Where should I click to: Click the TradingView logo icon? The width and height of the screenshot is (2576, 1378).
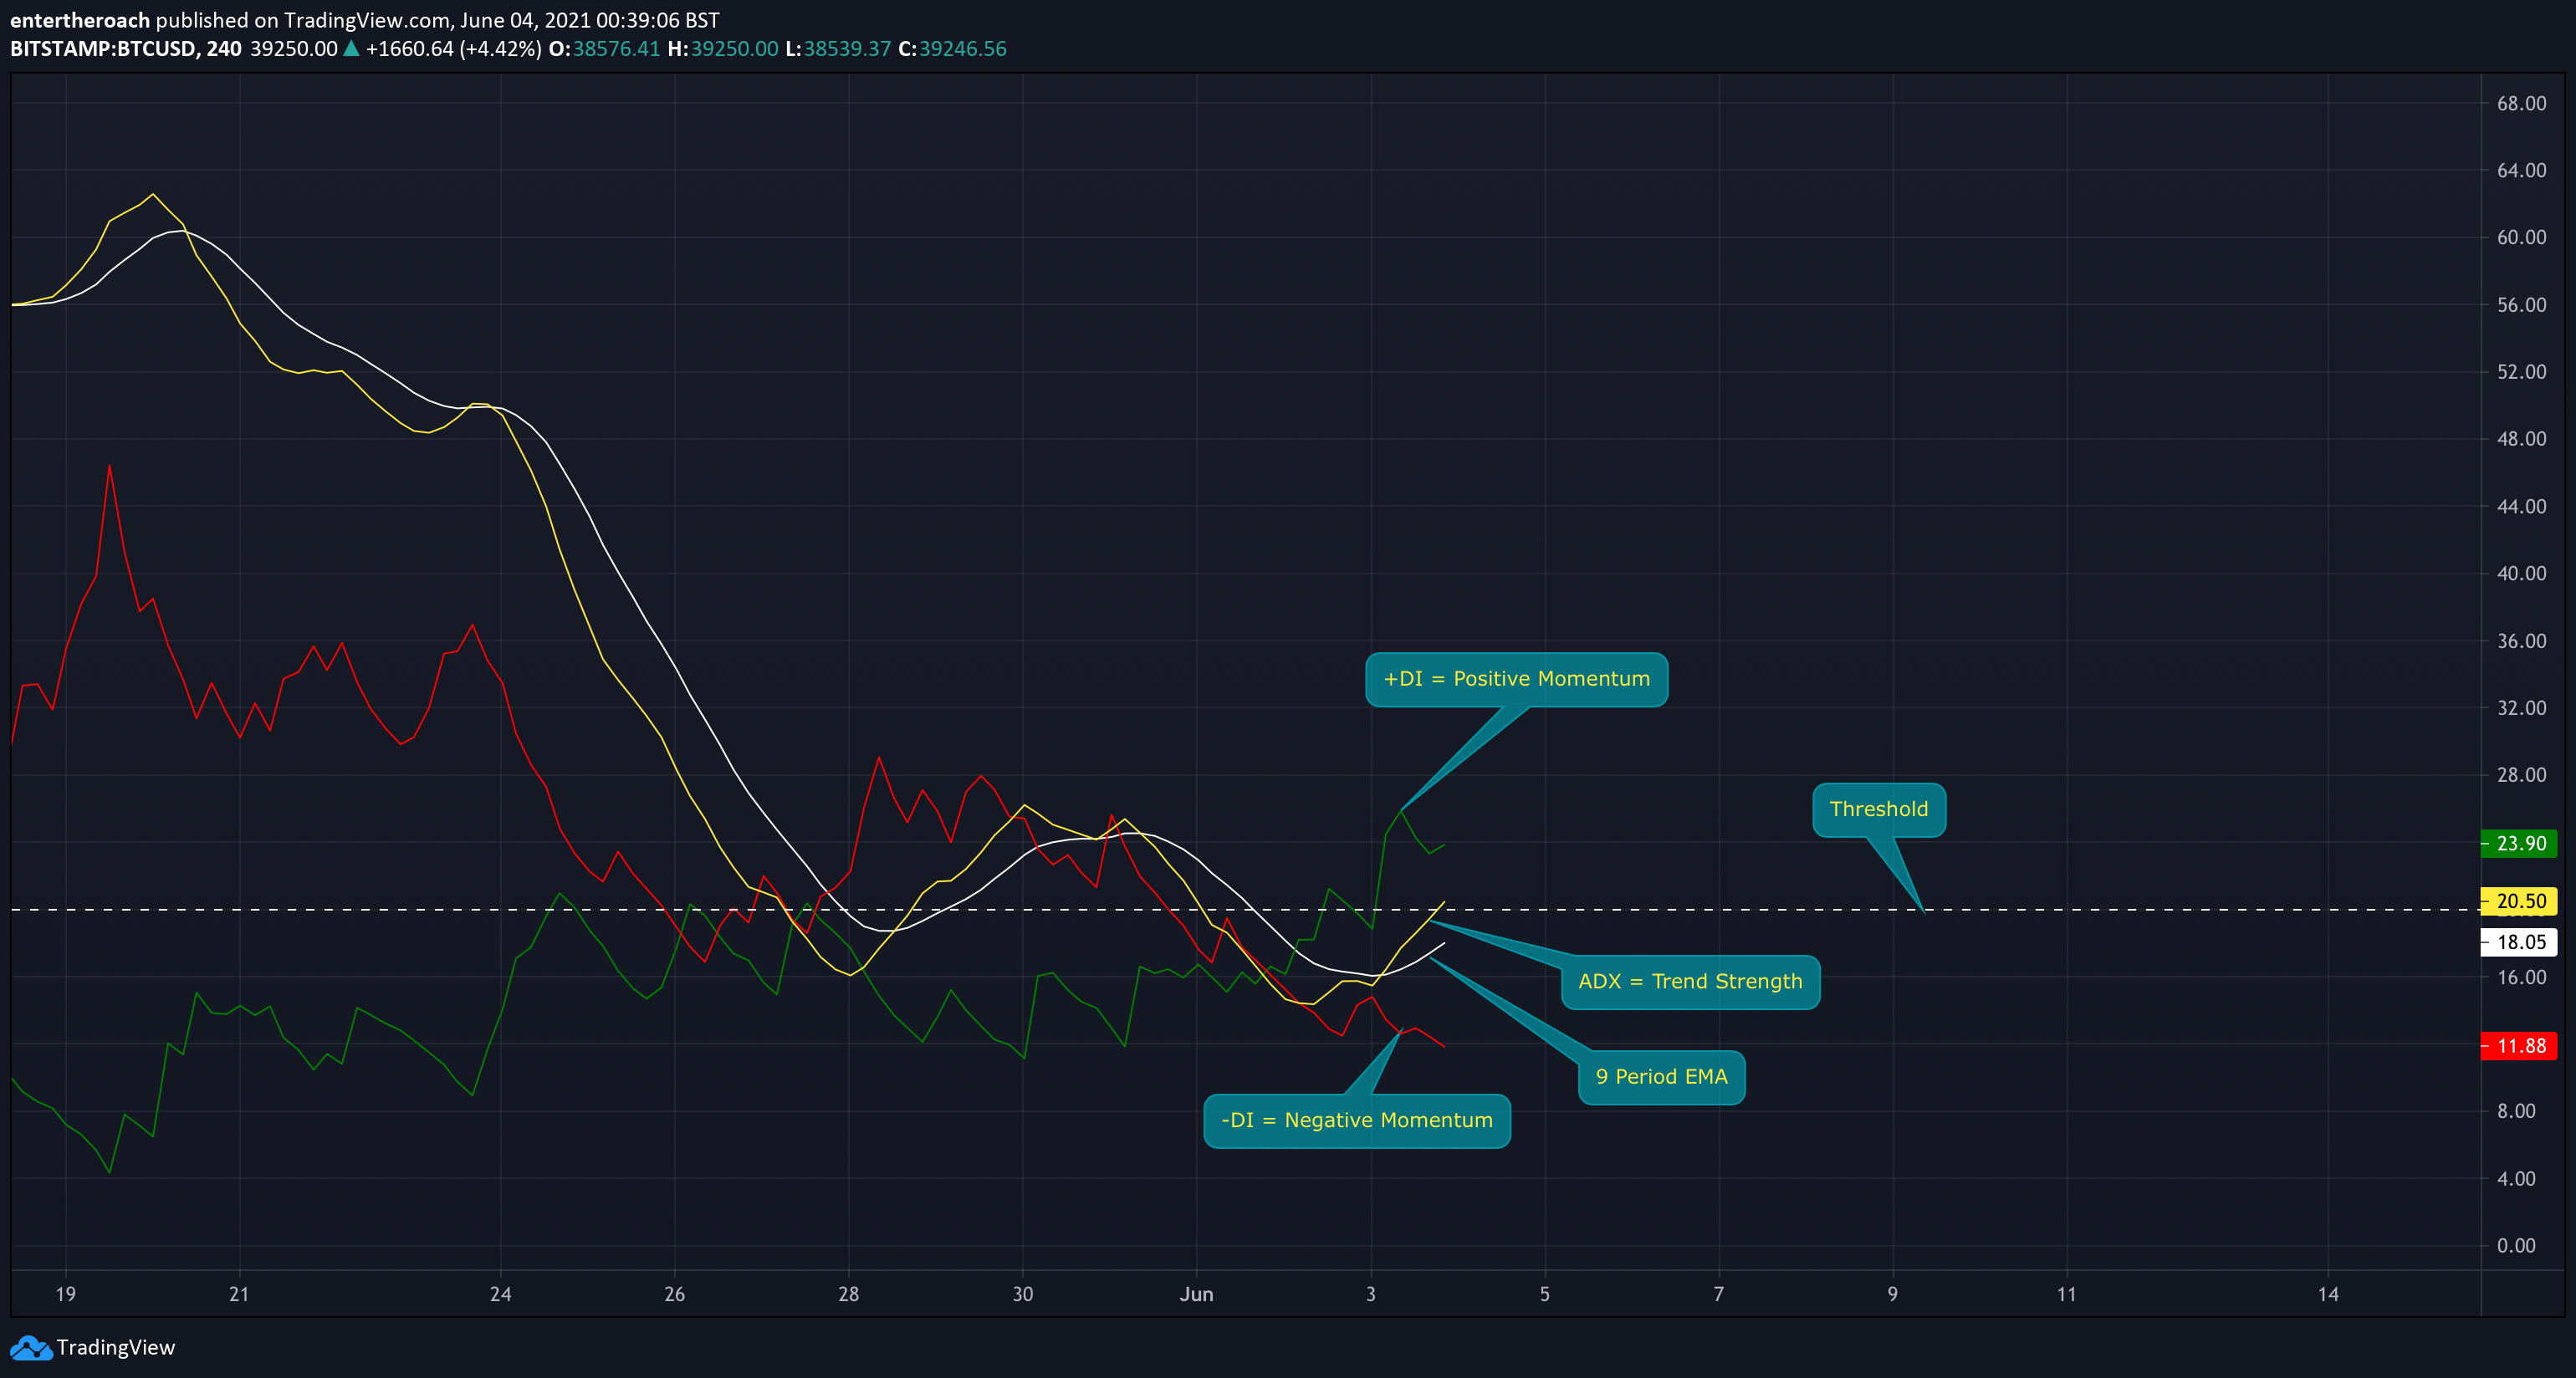[x=30, y=1348]
